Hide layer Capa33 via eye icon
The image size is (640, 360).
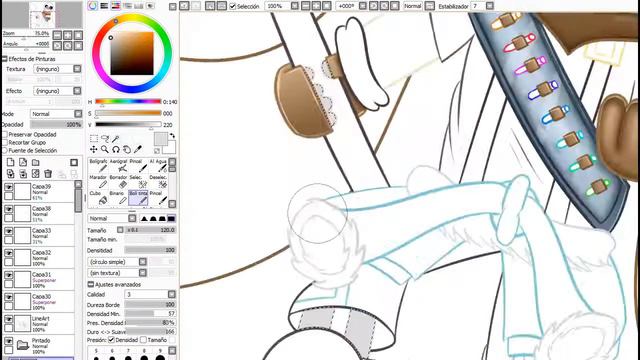[9, 231]
